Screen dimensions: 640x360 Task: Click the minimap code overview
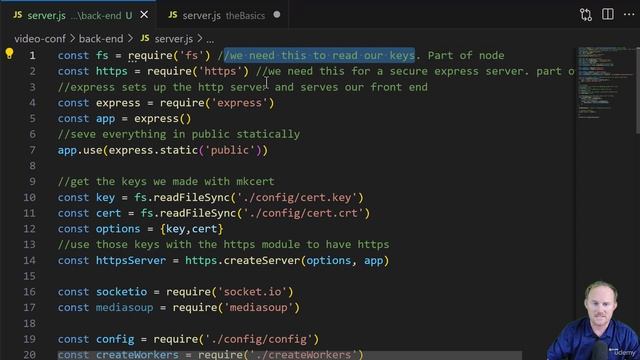(x=606, y=82)
